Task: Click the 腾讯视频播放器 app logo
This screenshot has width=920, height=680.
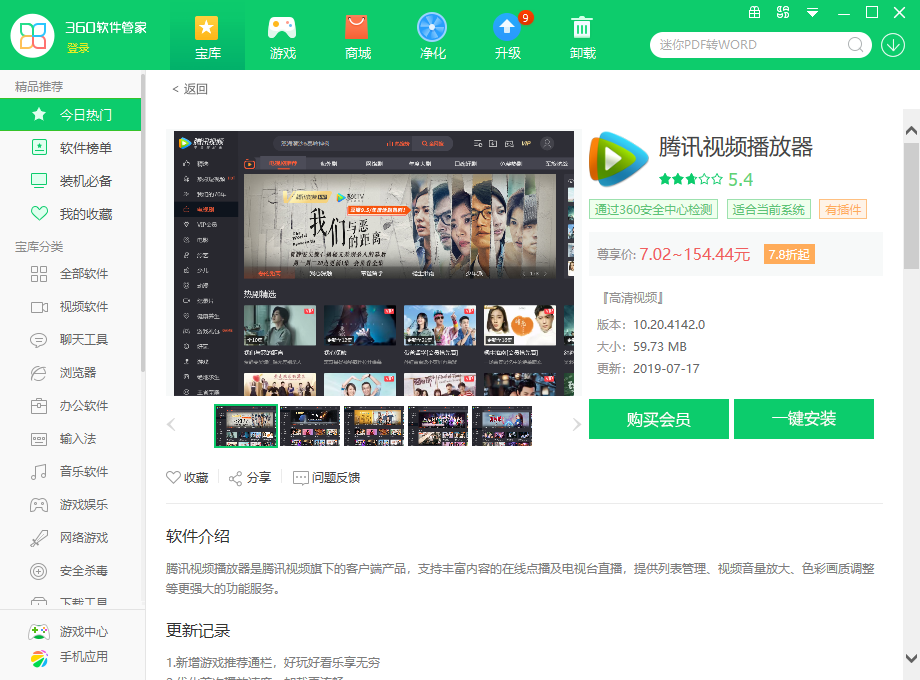Action: [618, 158]
